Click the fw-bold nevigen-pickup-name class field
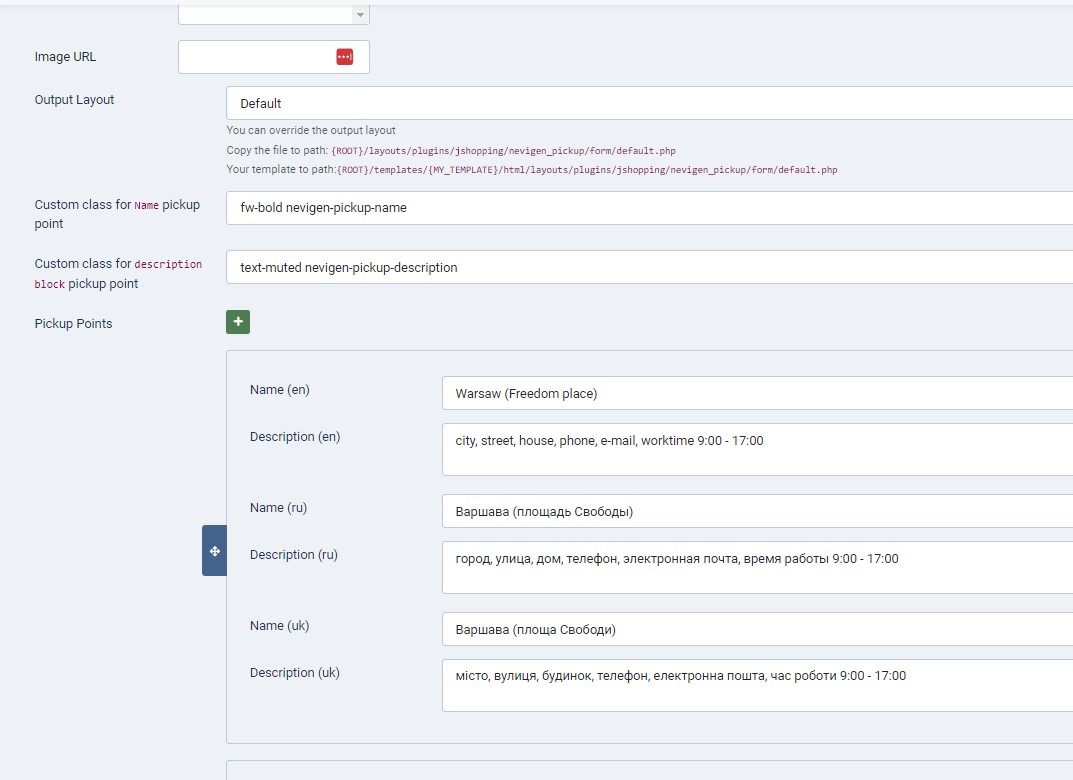This screenshot has height=780, width=1073. coord(650,208)
